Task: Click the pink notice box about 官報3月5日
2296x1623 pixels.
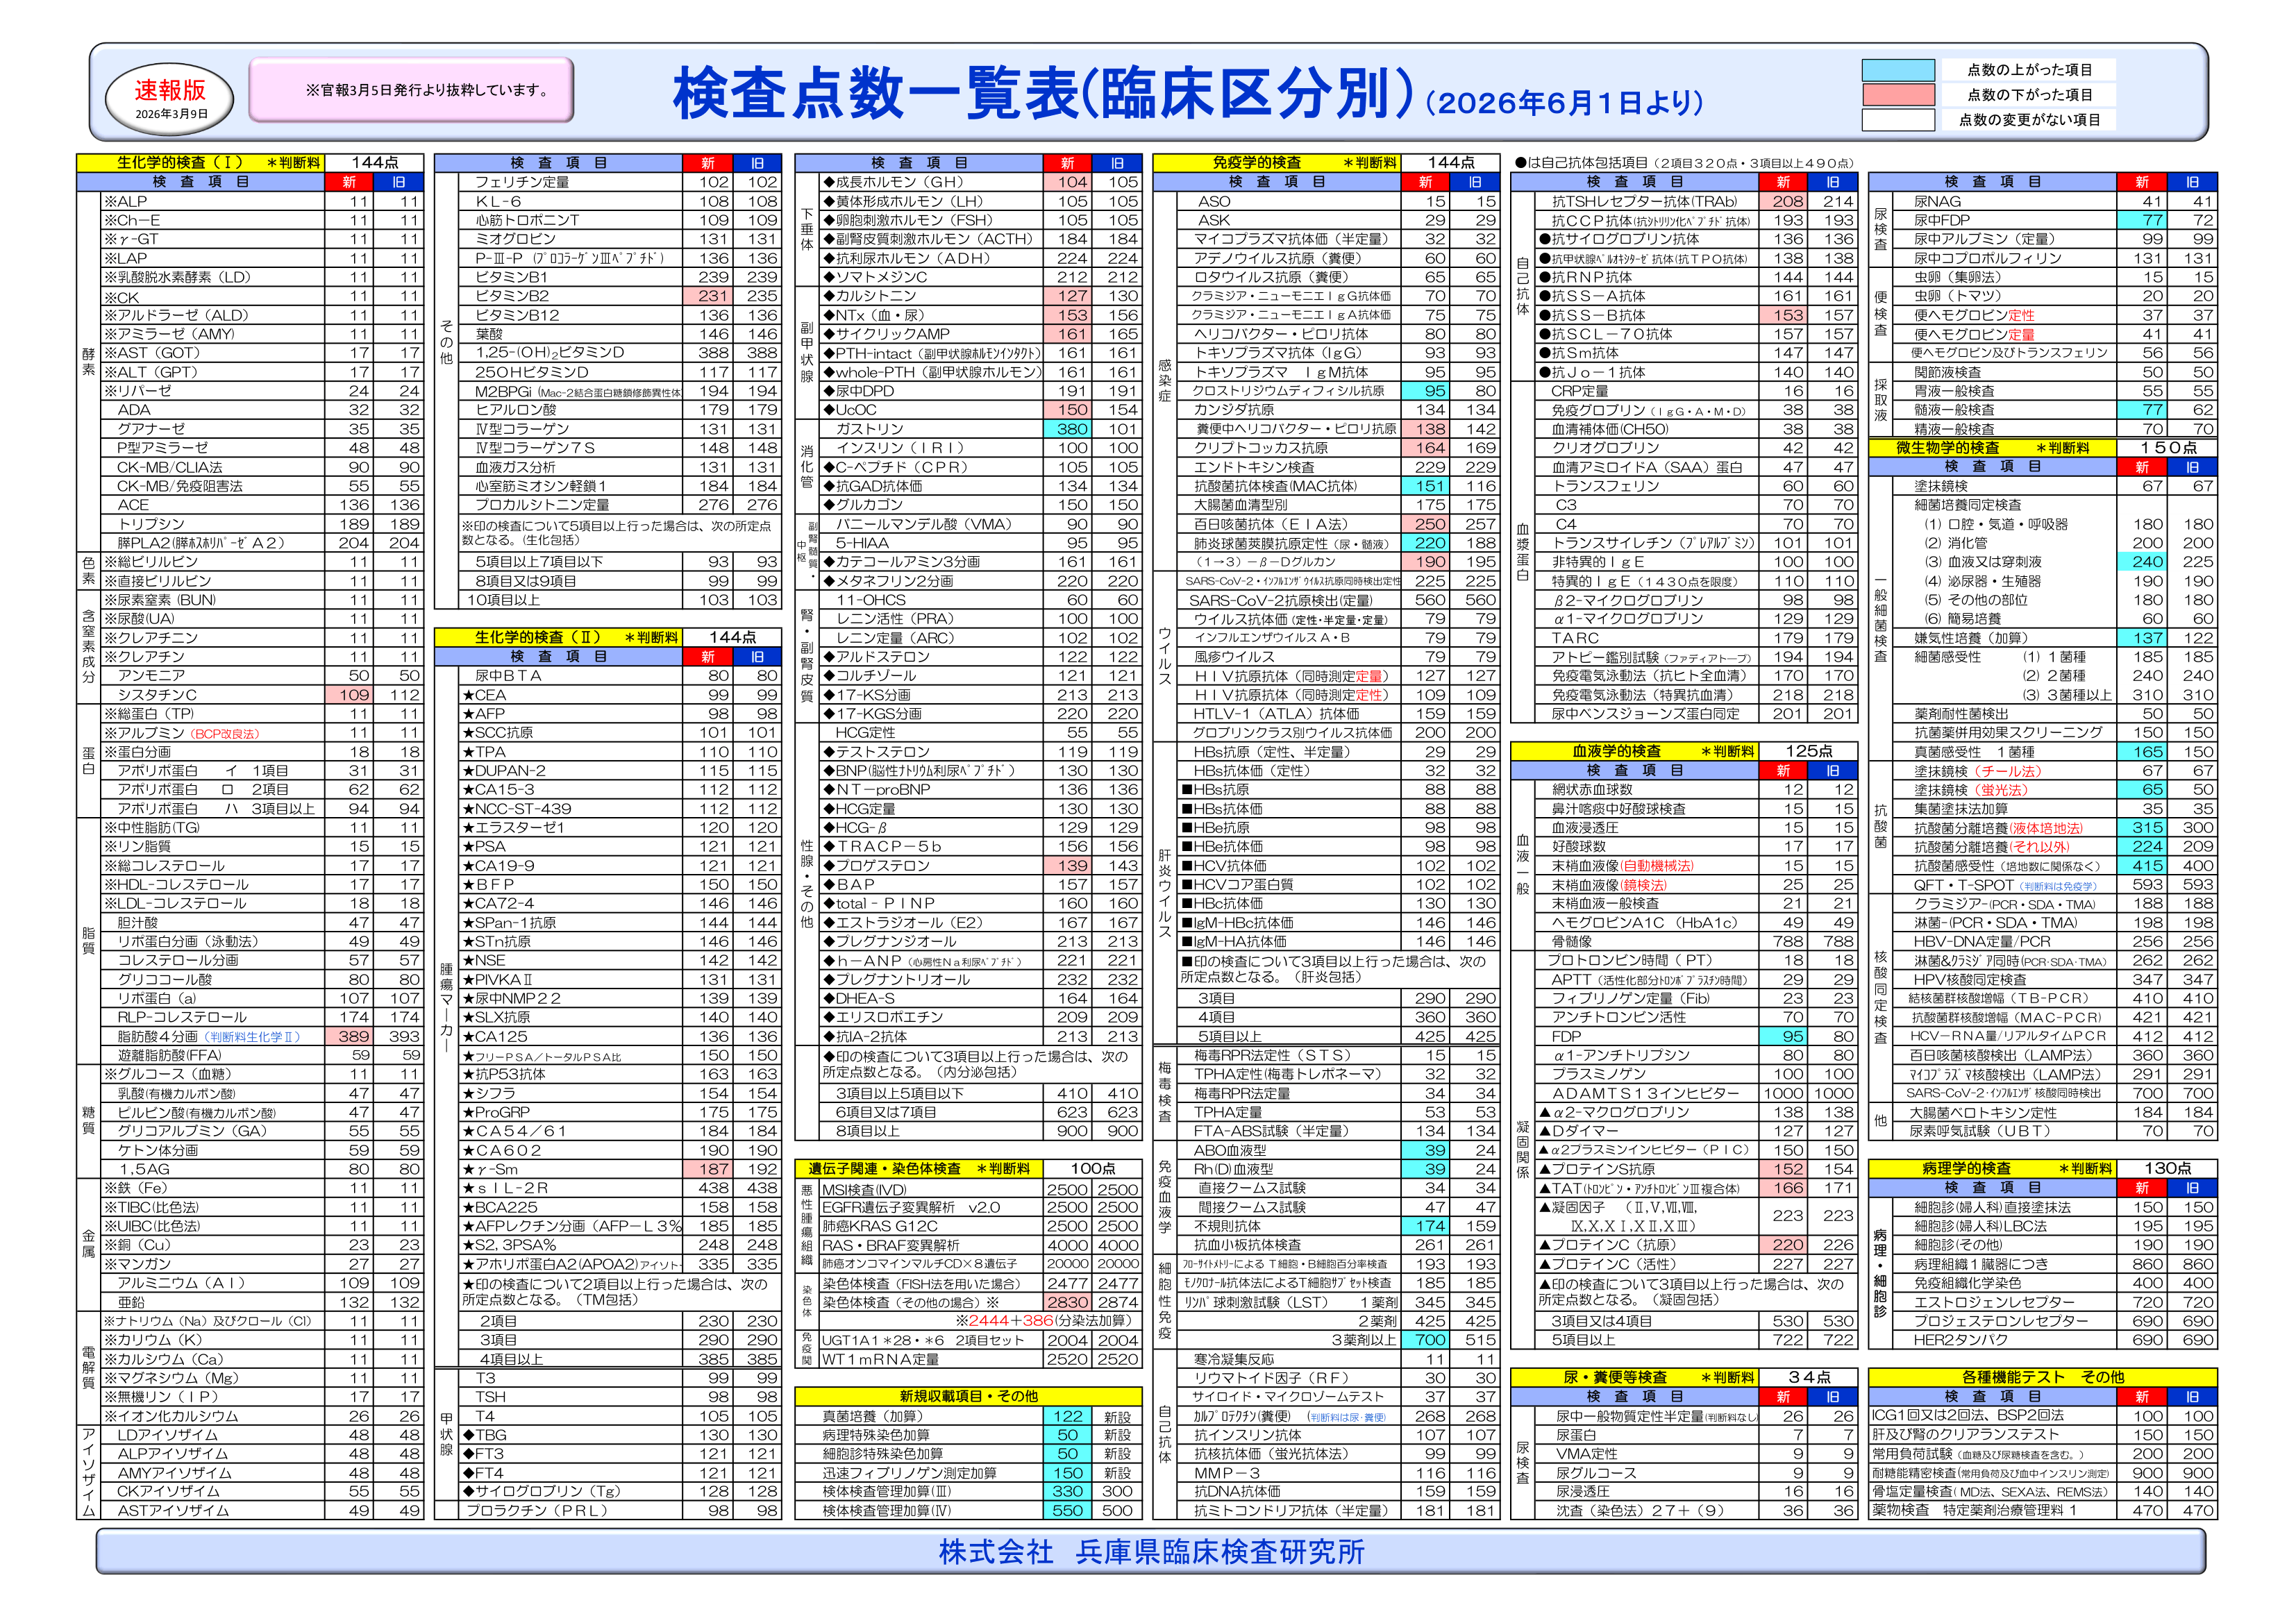Action: coord(411,90)
